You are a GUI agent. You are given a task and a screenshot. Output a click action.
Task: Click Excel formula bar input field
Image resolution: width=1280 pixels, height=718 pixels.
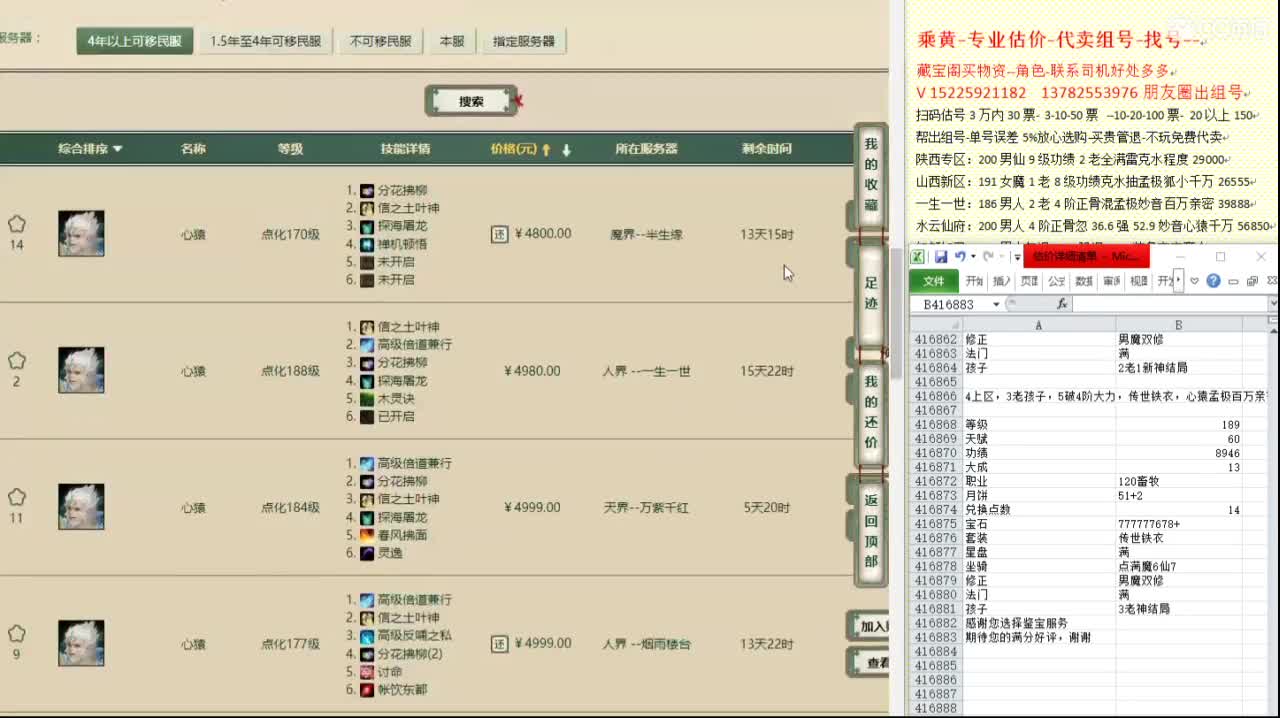click(1170, 304)
